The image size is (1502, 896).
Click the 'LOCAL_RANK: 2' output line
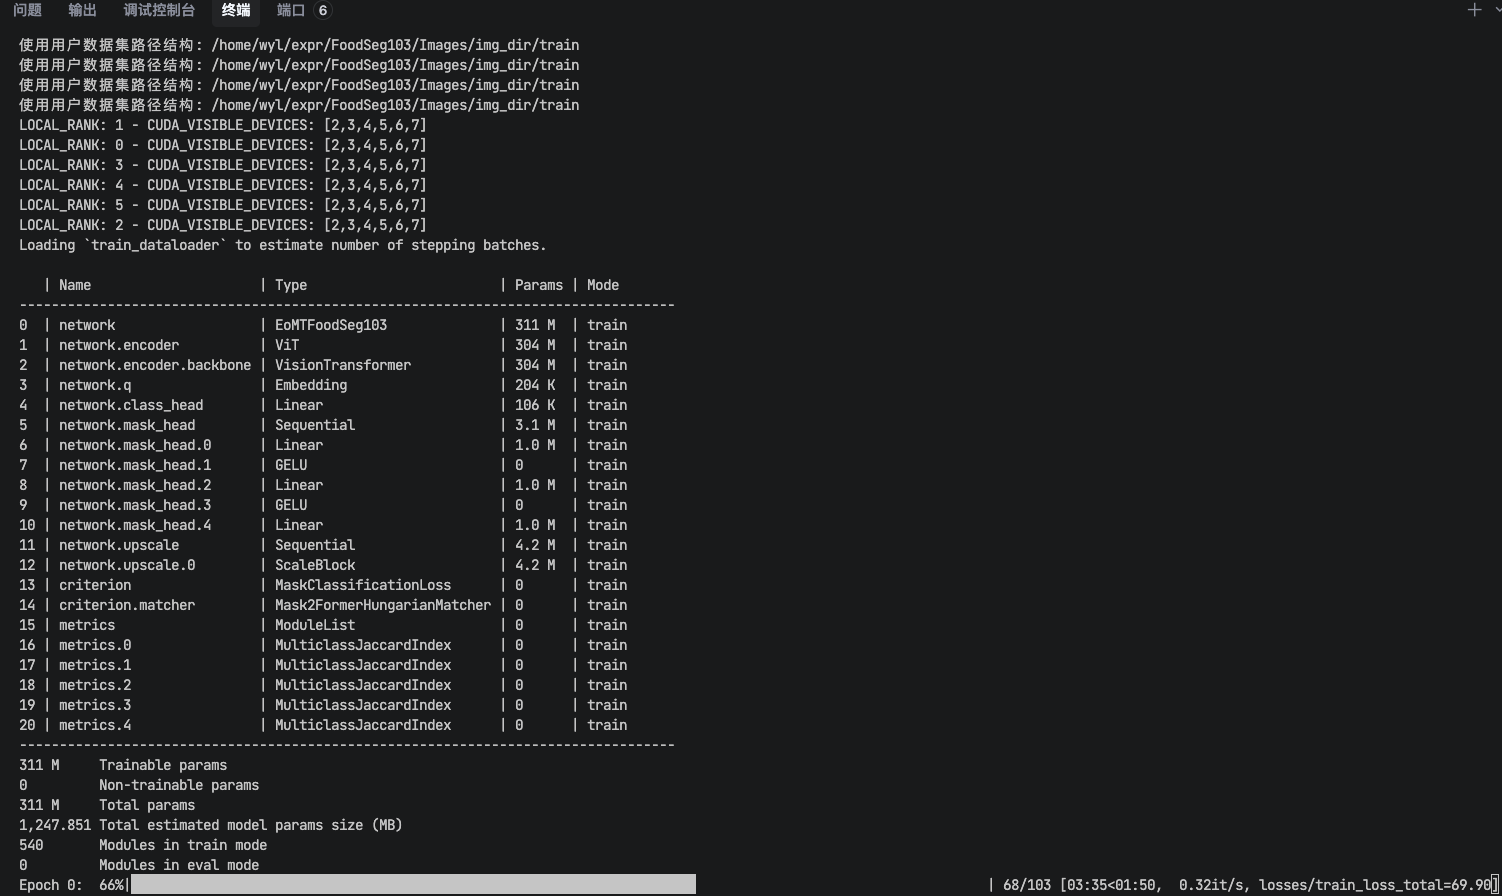point(223,225)
